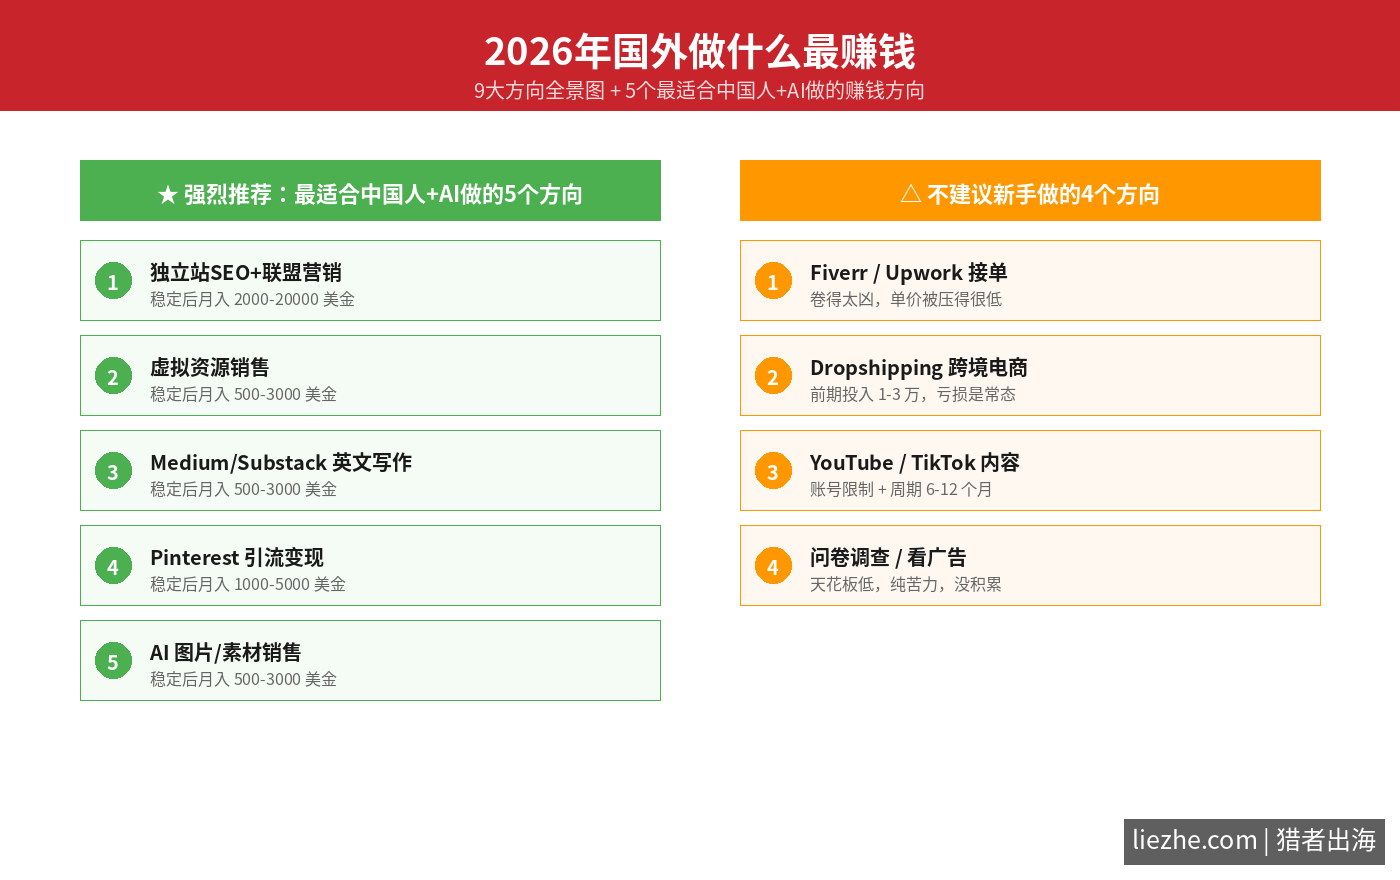Click the text 账号限制 + 周期 6-12 个月
Image resolution: width=1400 pixels, height=880 pixels.
pos(901,489)
